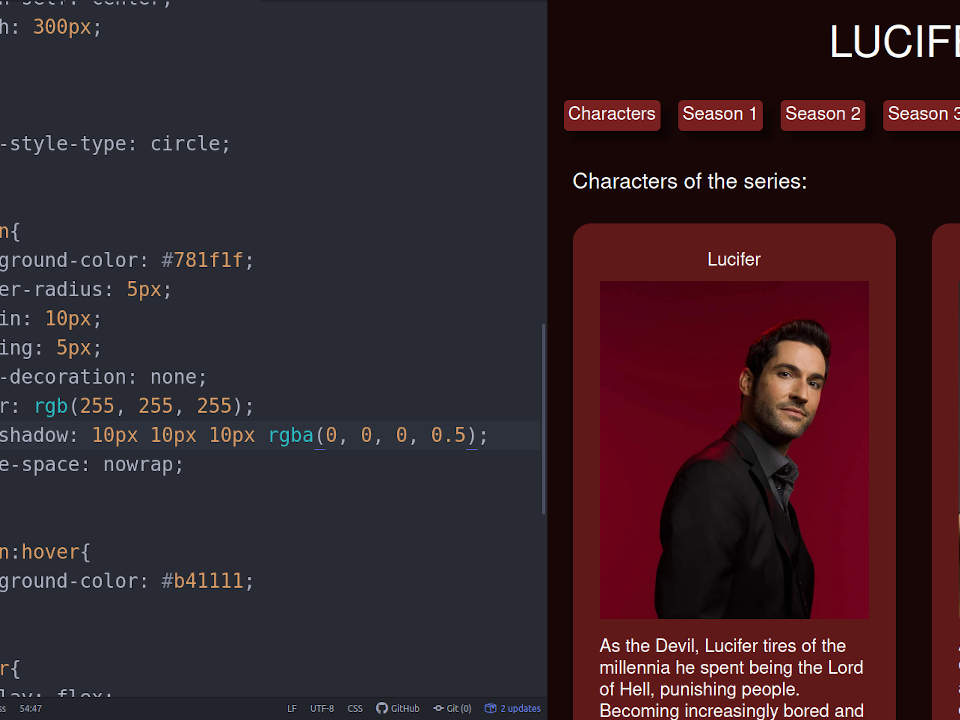Click the Lucifer character description paragraph
The image size is (960, 720).
tap(732, 678)
